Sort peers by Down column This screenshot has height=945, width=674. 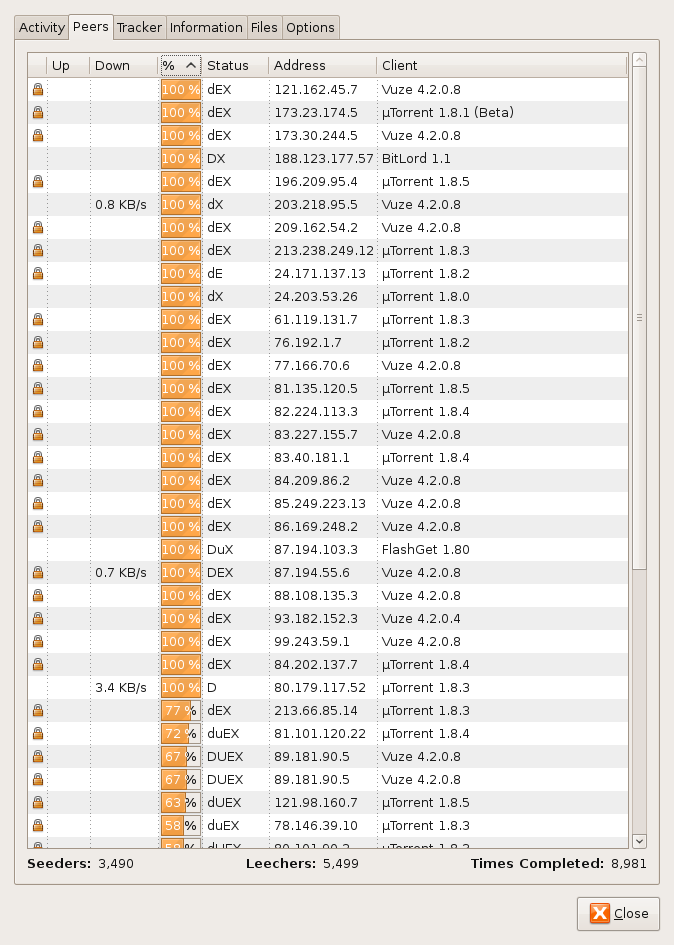coord(124,65)
